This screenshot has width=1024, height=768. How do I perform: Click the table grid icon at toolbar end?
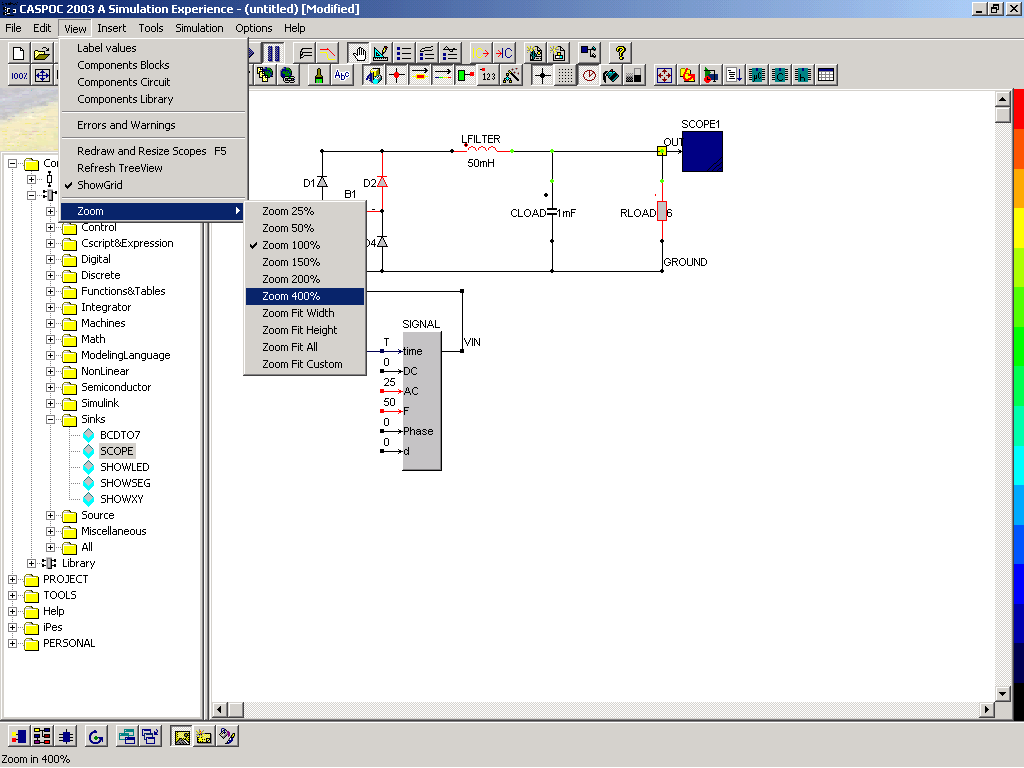(825, 76)
